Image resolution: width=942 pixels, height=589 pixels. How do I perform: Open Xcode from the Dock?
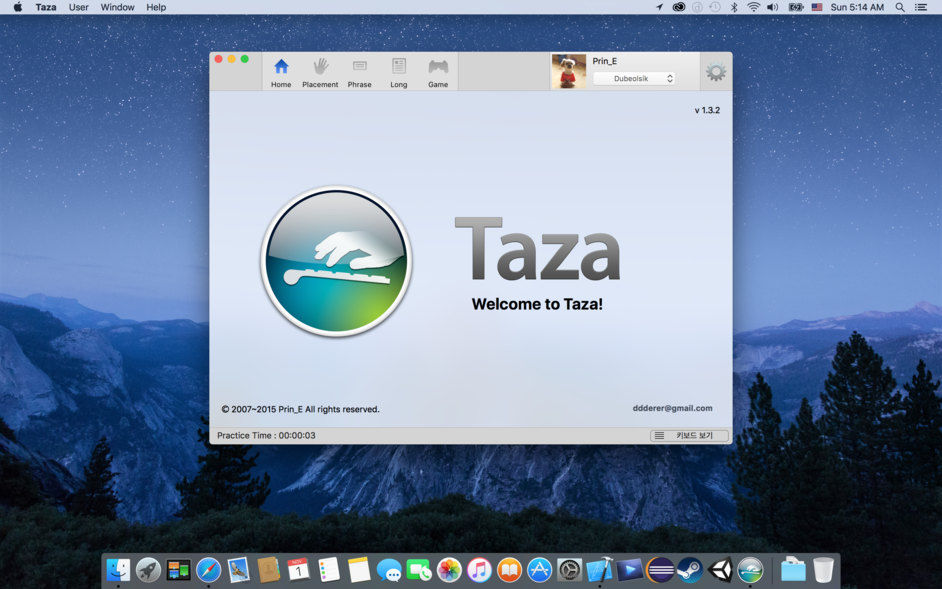click(x=600, y=569)
